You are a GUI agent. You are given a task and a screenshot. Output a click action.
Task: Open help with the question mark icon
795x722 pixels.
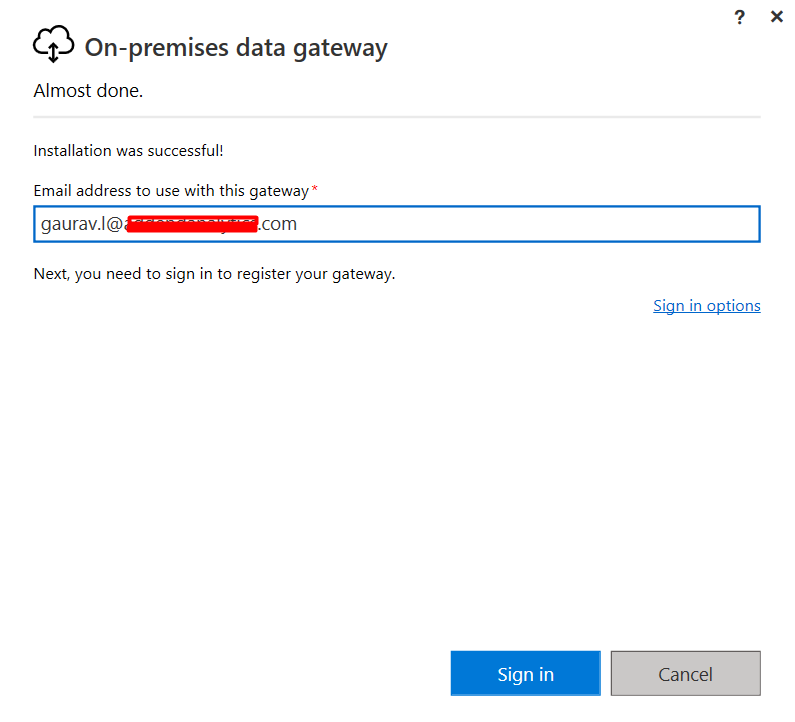click(739, 17)
